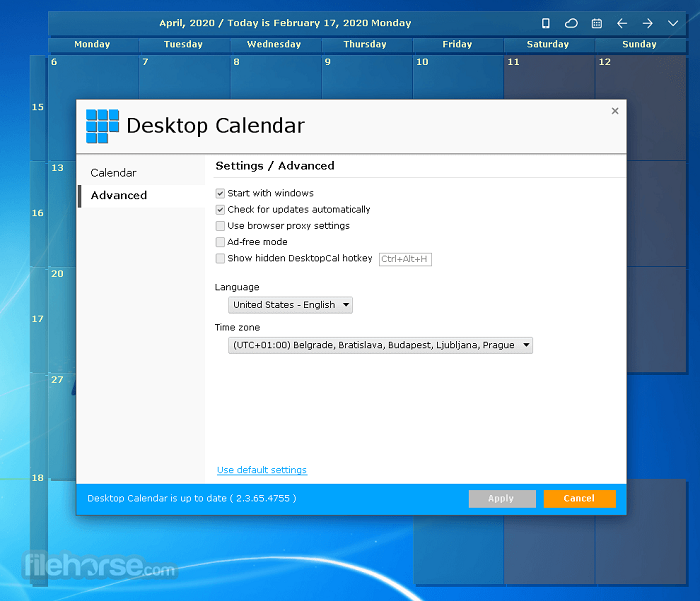The image size is (700, 601).
Task: Click the mobile phone icon in calendar header
Action: (546, 23)
